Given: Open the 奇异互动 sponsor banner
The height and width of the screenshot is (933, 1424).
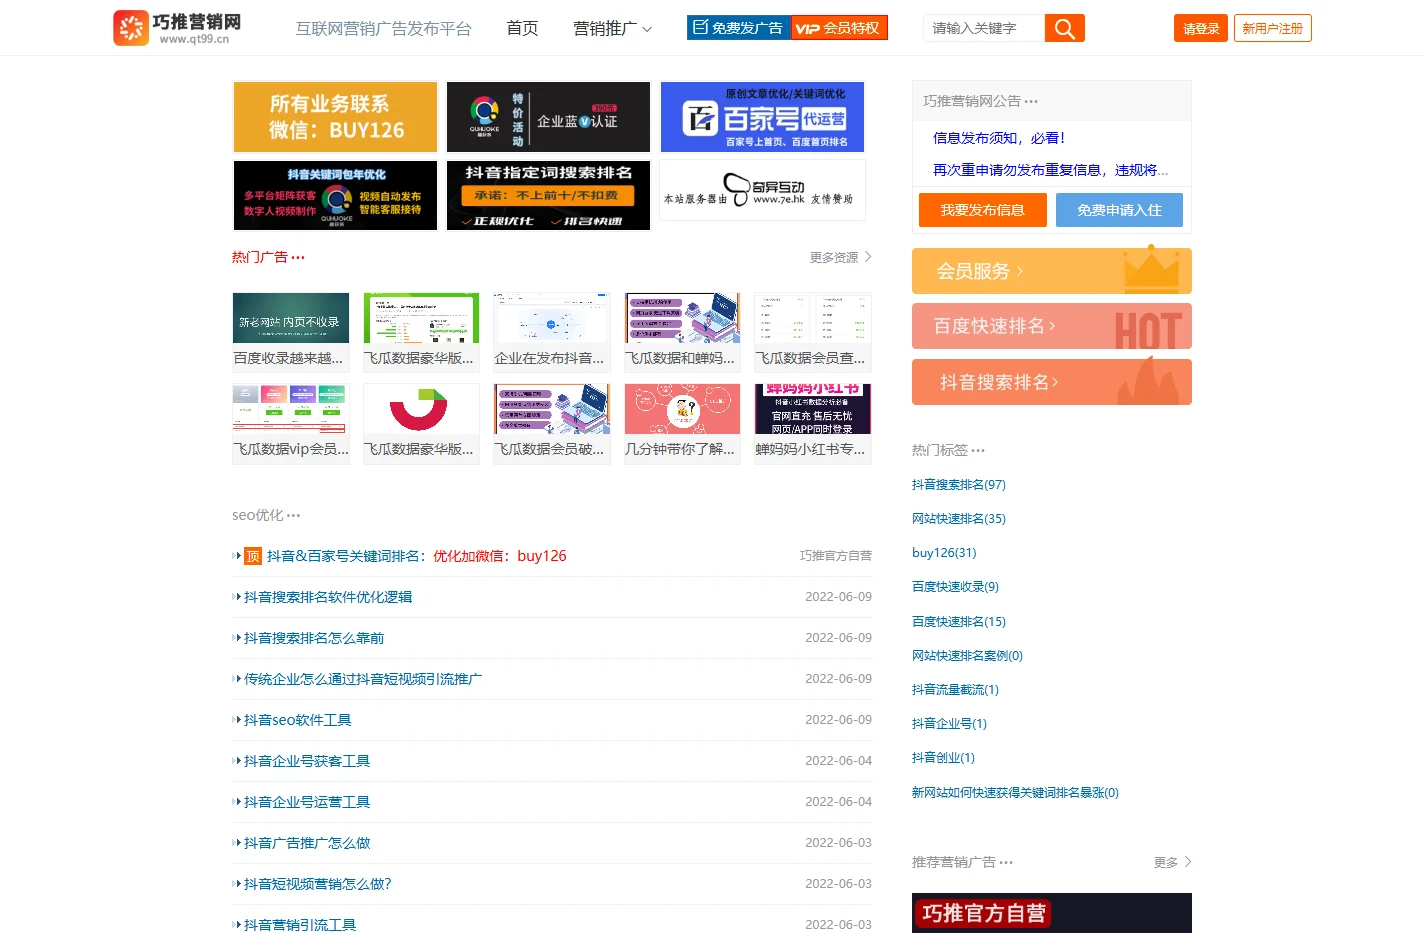Looking at the screenshot, I should (762, 190).
